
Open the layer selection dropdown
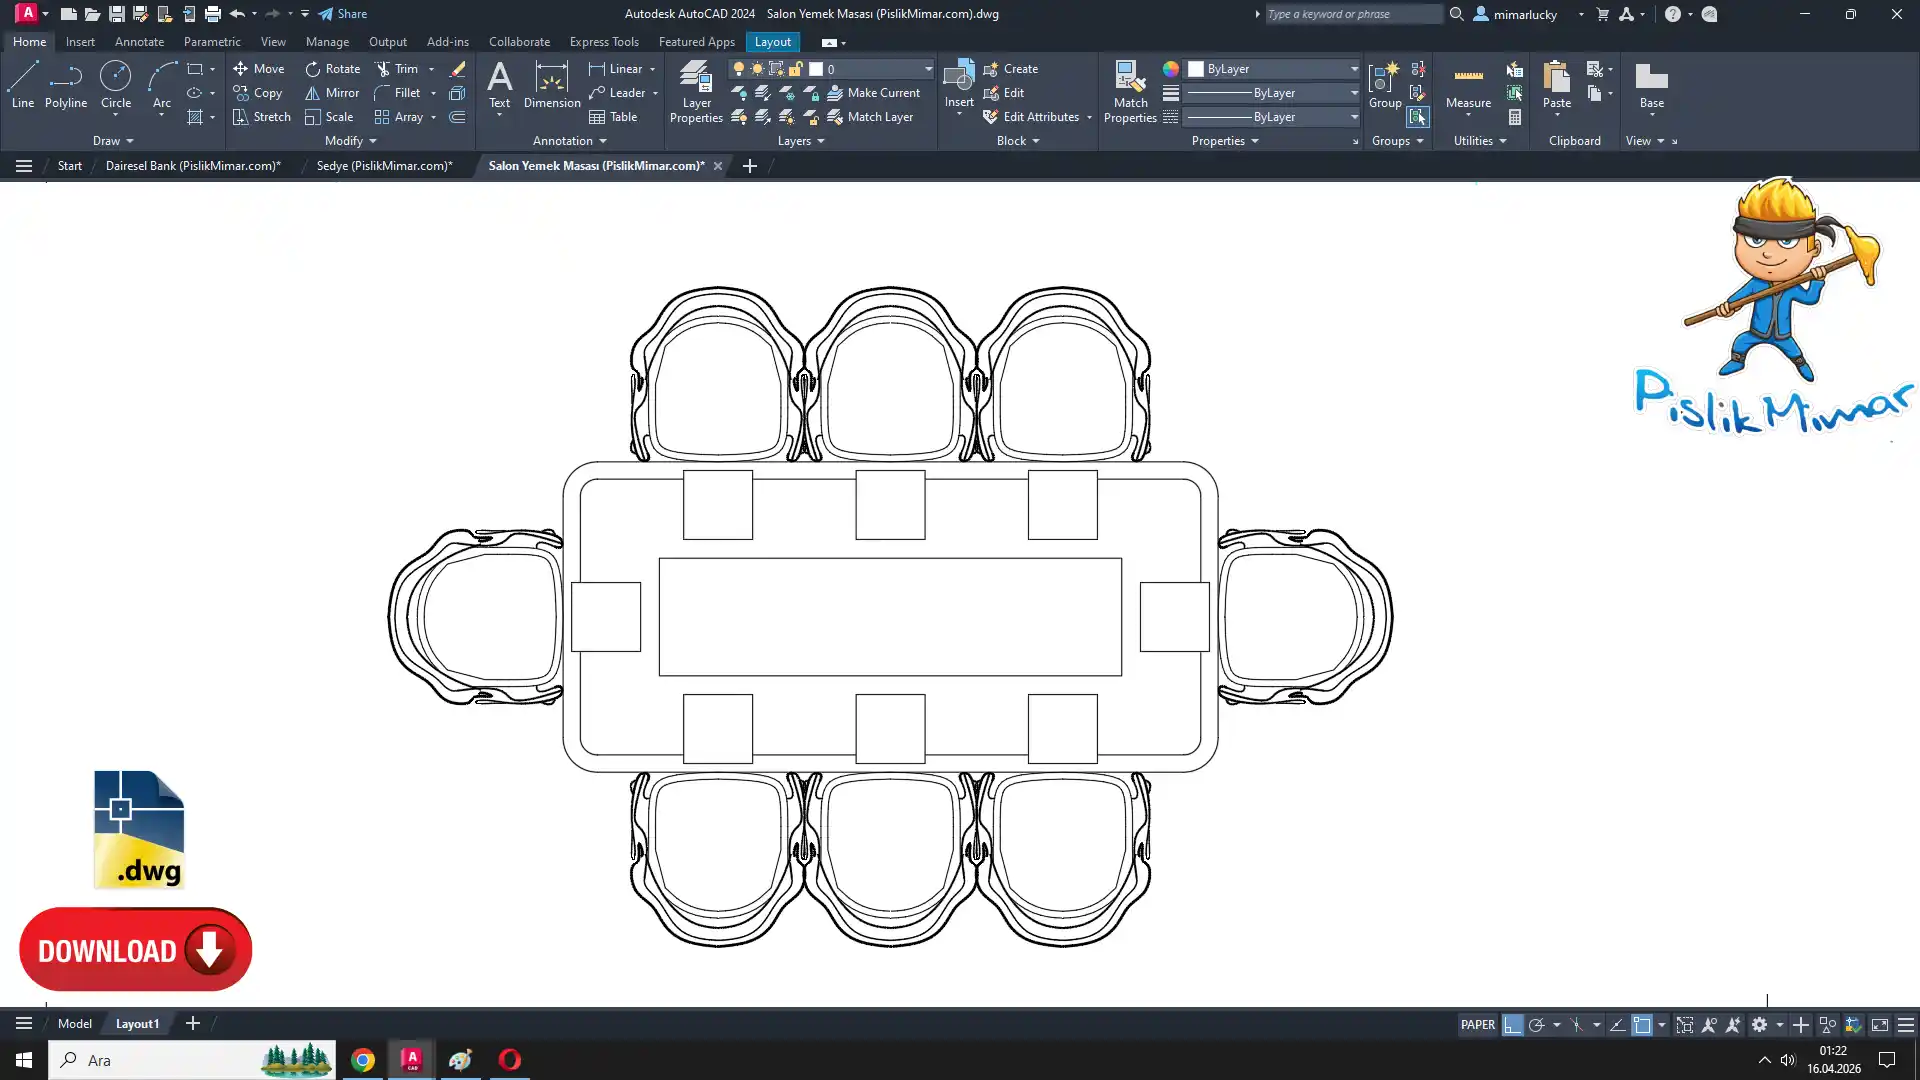pos(927,69)
